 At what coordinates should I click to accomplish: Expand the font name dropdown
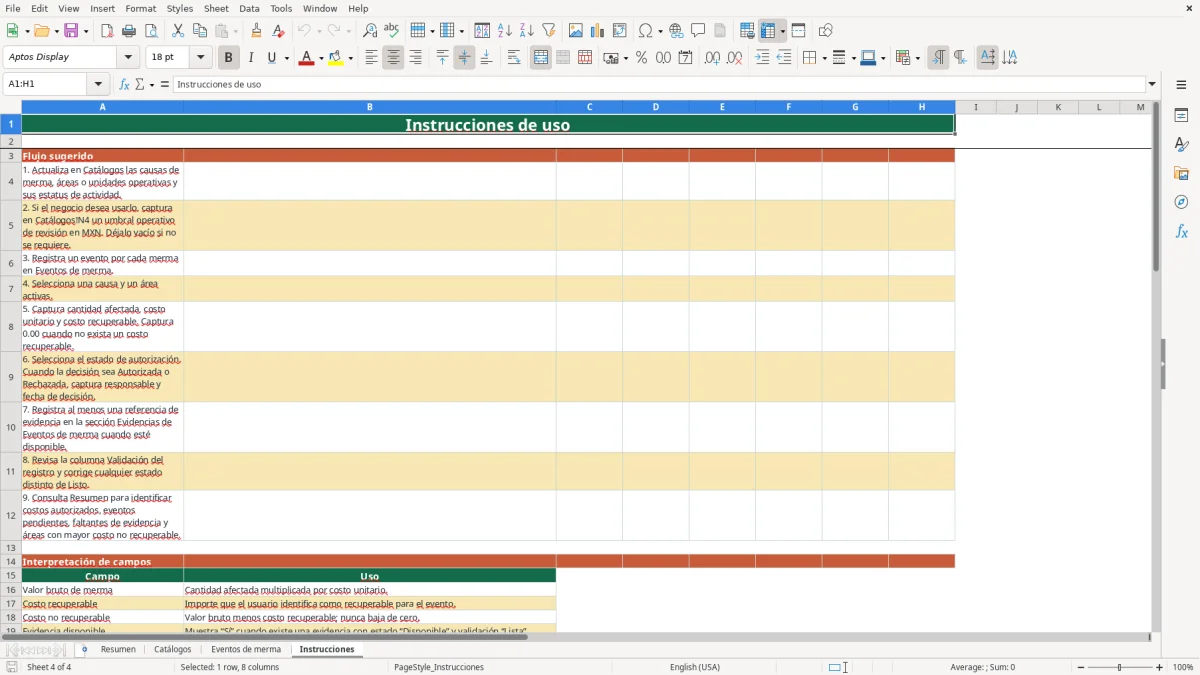pos(128,57)
